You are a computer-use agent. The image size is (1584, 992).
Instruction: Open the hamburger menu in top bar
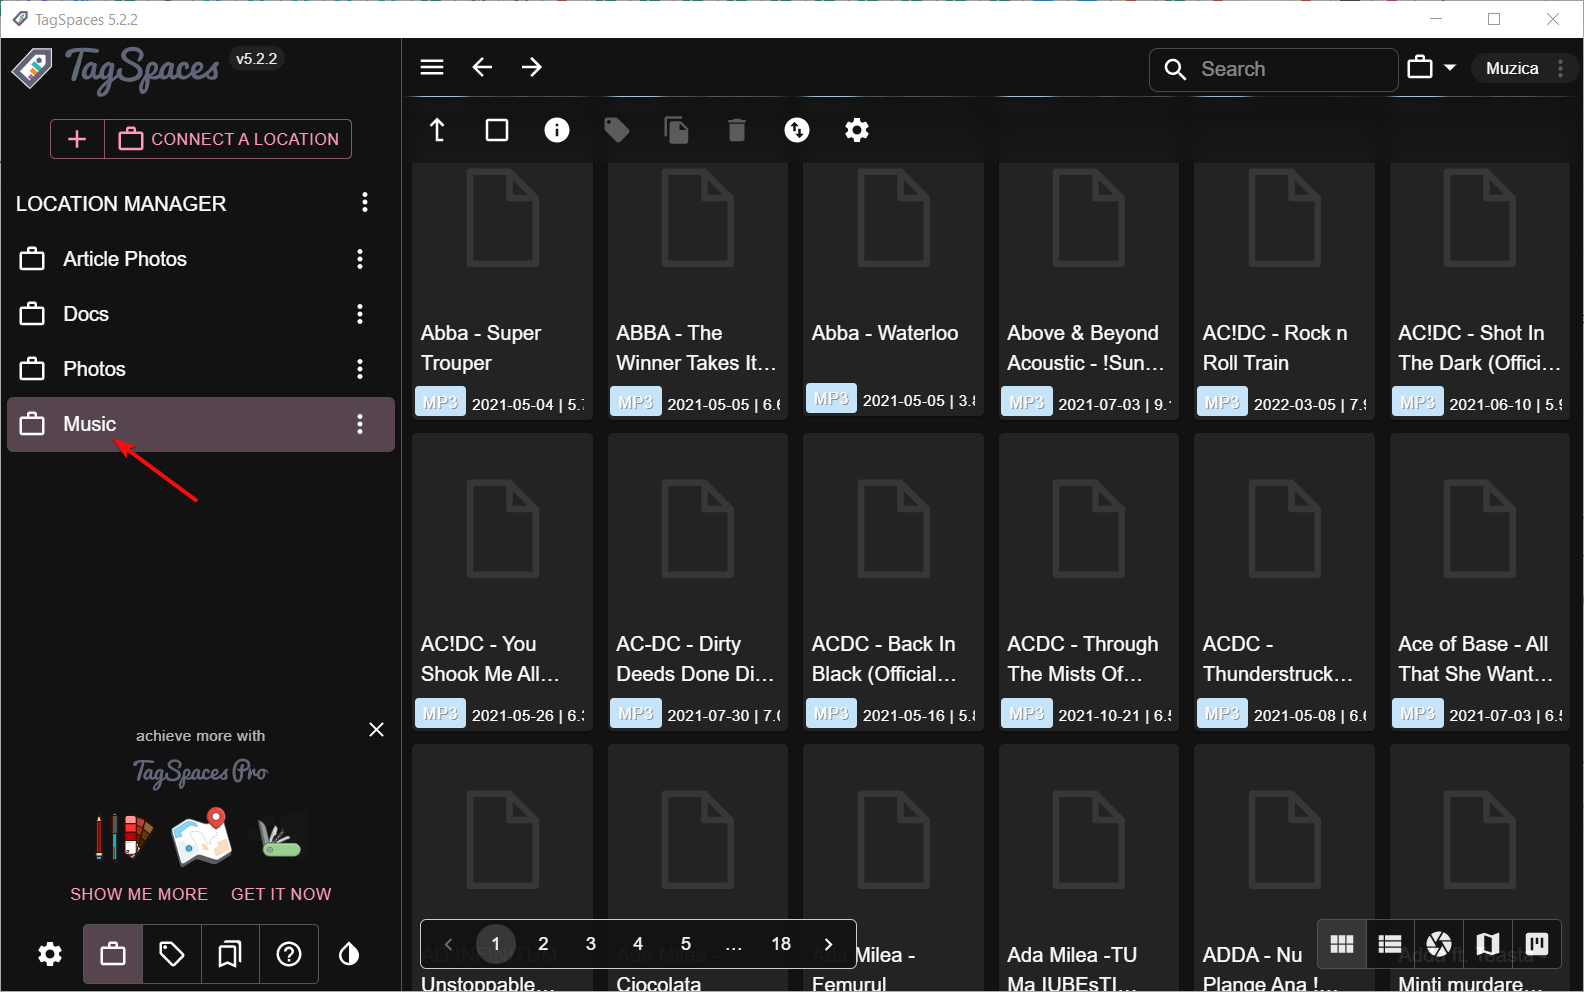(432, 67)
